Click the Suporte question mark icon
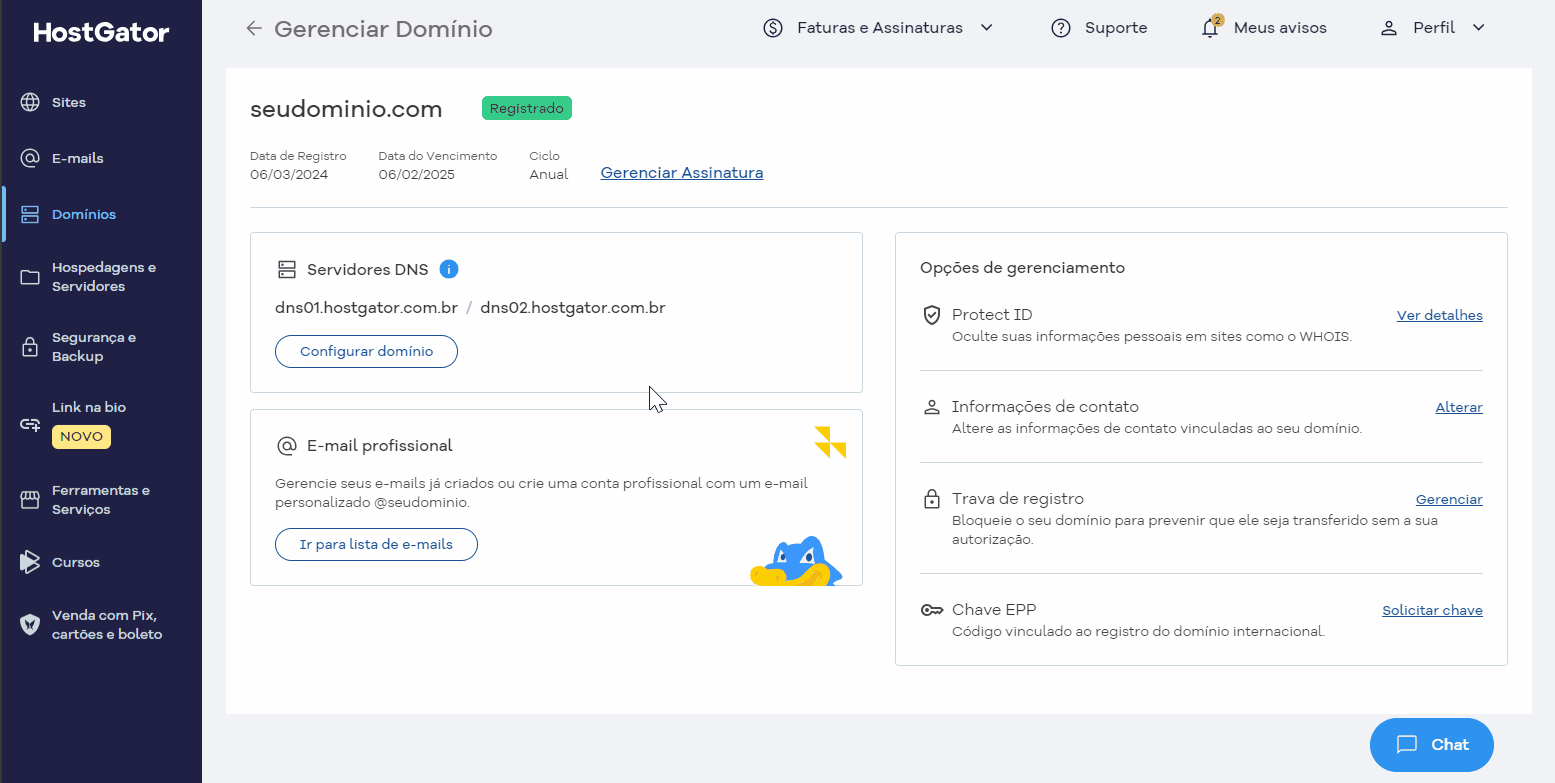 [1061, 28]
